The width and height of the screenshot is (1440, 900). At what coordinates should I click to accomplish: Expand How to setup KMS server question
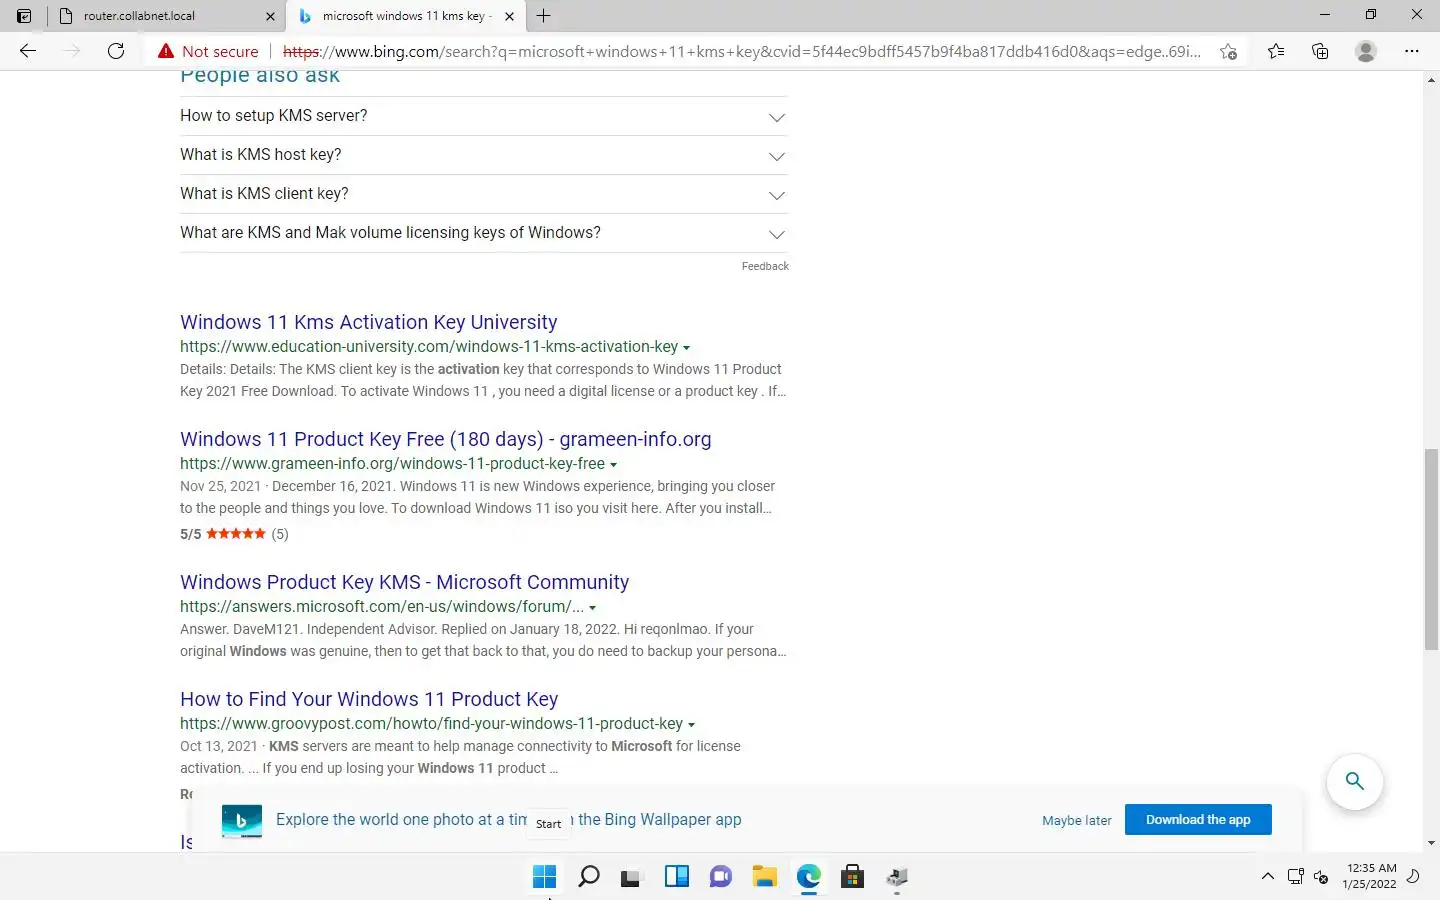pos(484,116)
